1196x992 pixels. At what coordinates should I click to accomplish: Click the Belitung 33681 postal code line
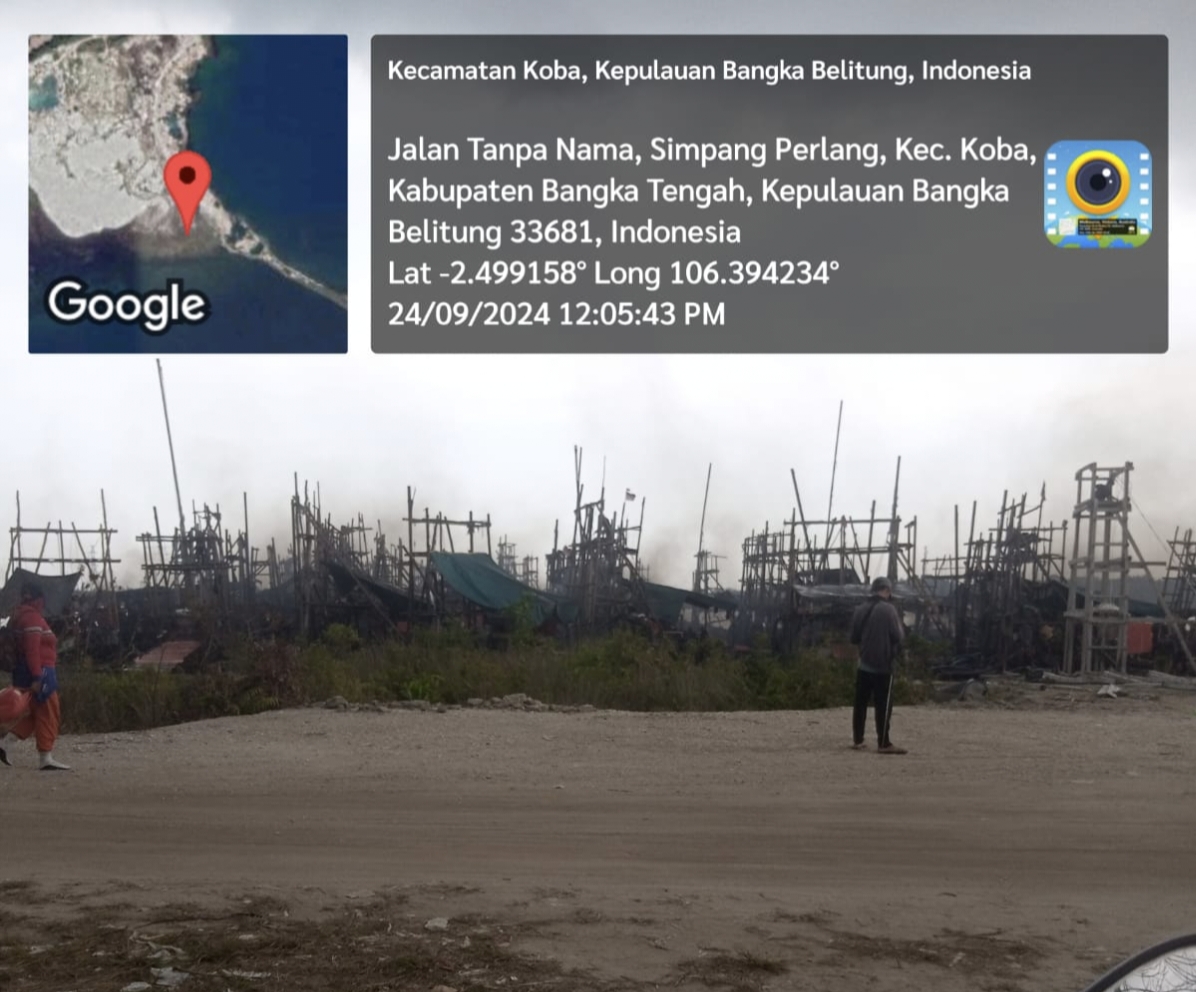point(564,232)
